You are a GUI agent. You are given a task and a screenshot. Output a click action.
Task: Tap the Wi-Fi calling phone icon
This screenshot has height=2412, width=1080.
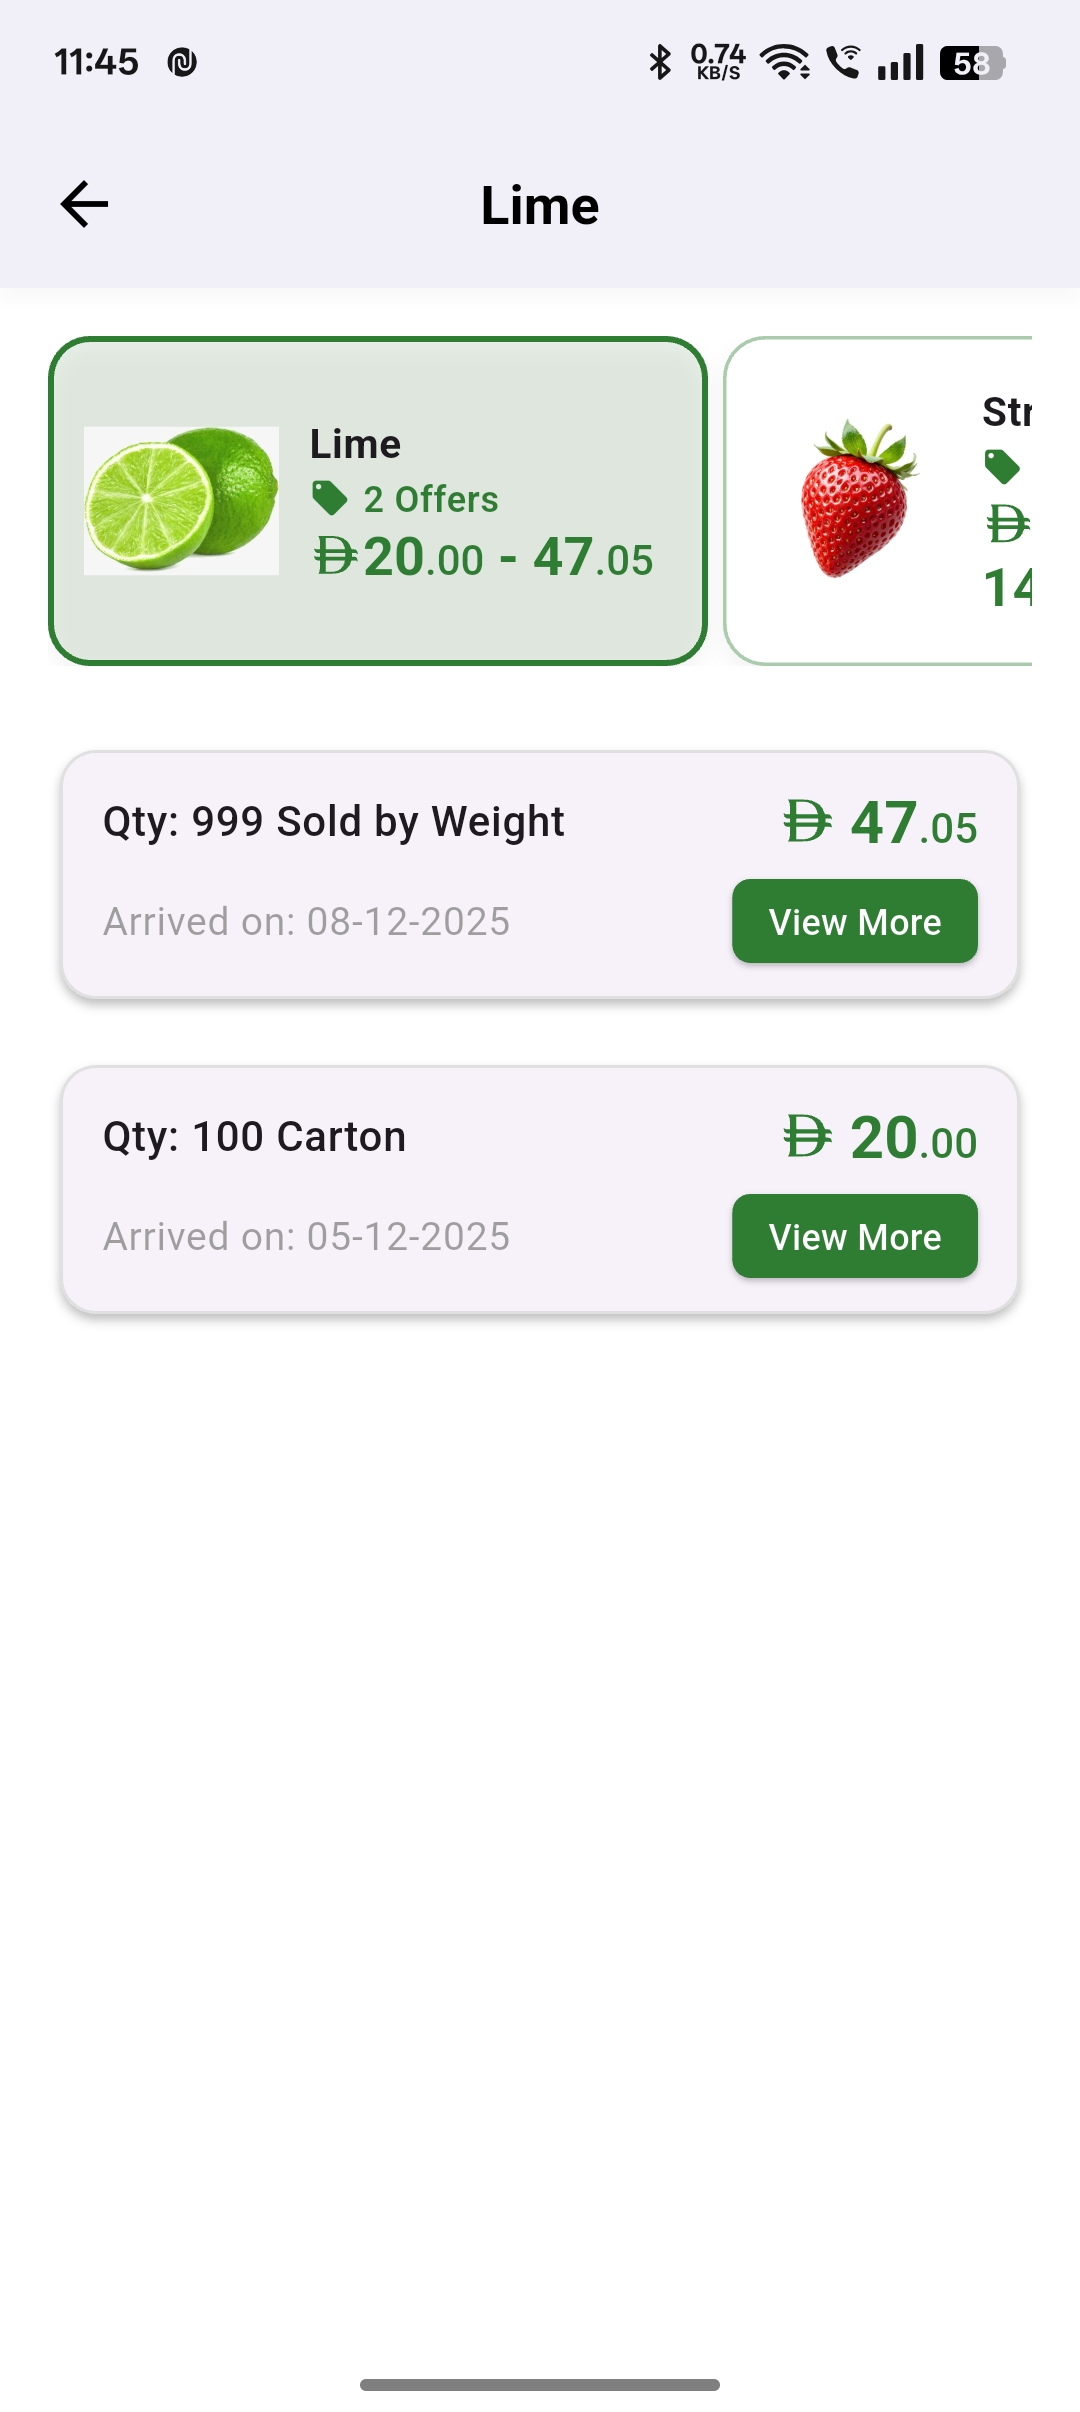click(x=843, y=62)
